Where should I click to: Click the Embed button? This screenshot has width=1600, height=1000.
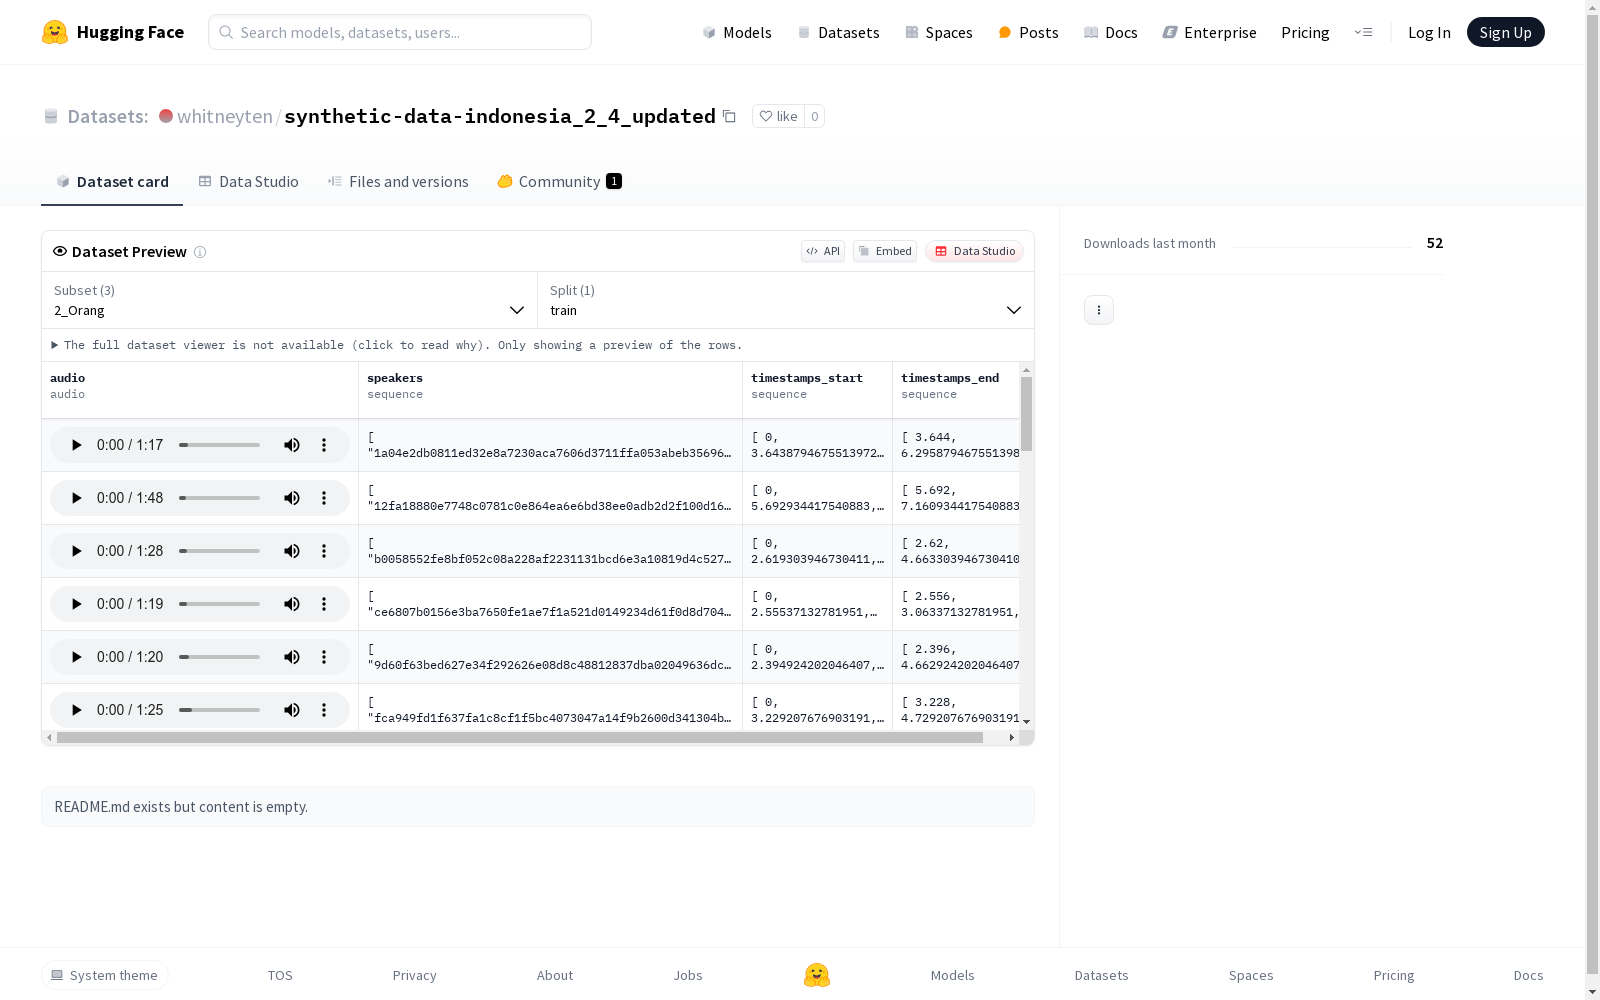pyautogui.click(x=885, y=251)
